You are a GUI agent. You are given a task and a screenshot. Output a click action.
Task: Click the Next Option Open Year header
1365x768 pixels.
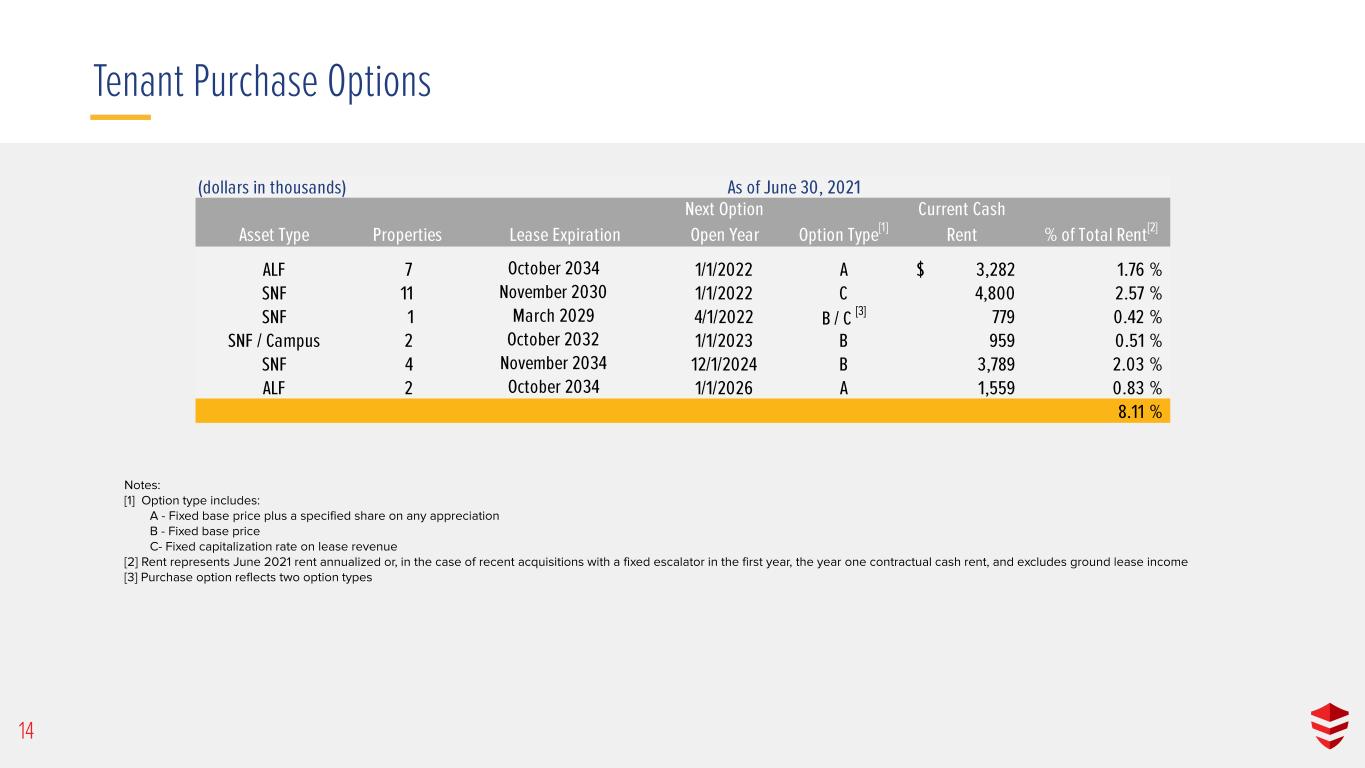(x=724, y=222)
